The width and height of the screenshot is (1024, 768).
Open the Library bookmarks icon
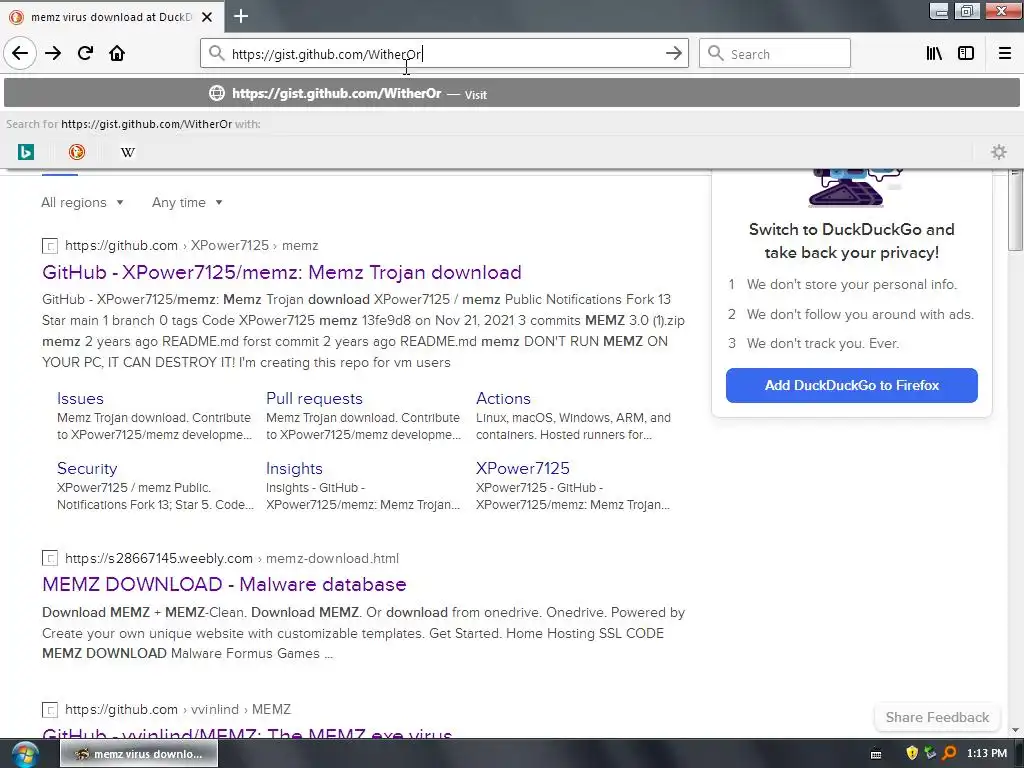point(934,54)
